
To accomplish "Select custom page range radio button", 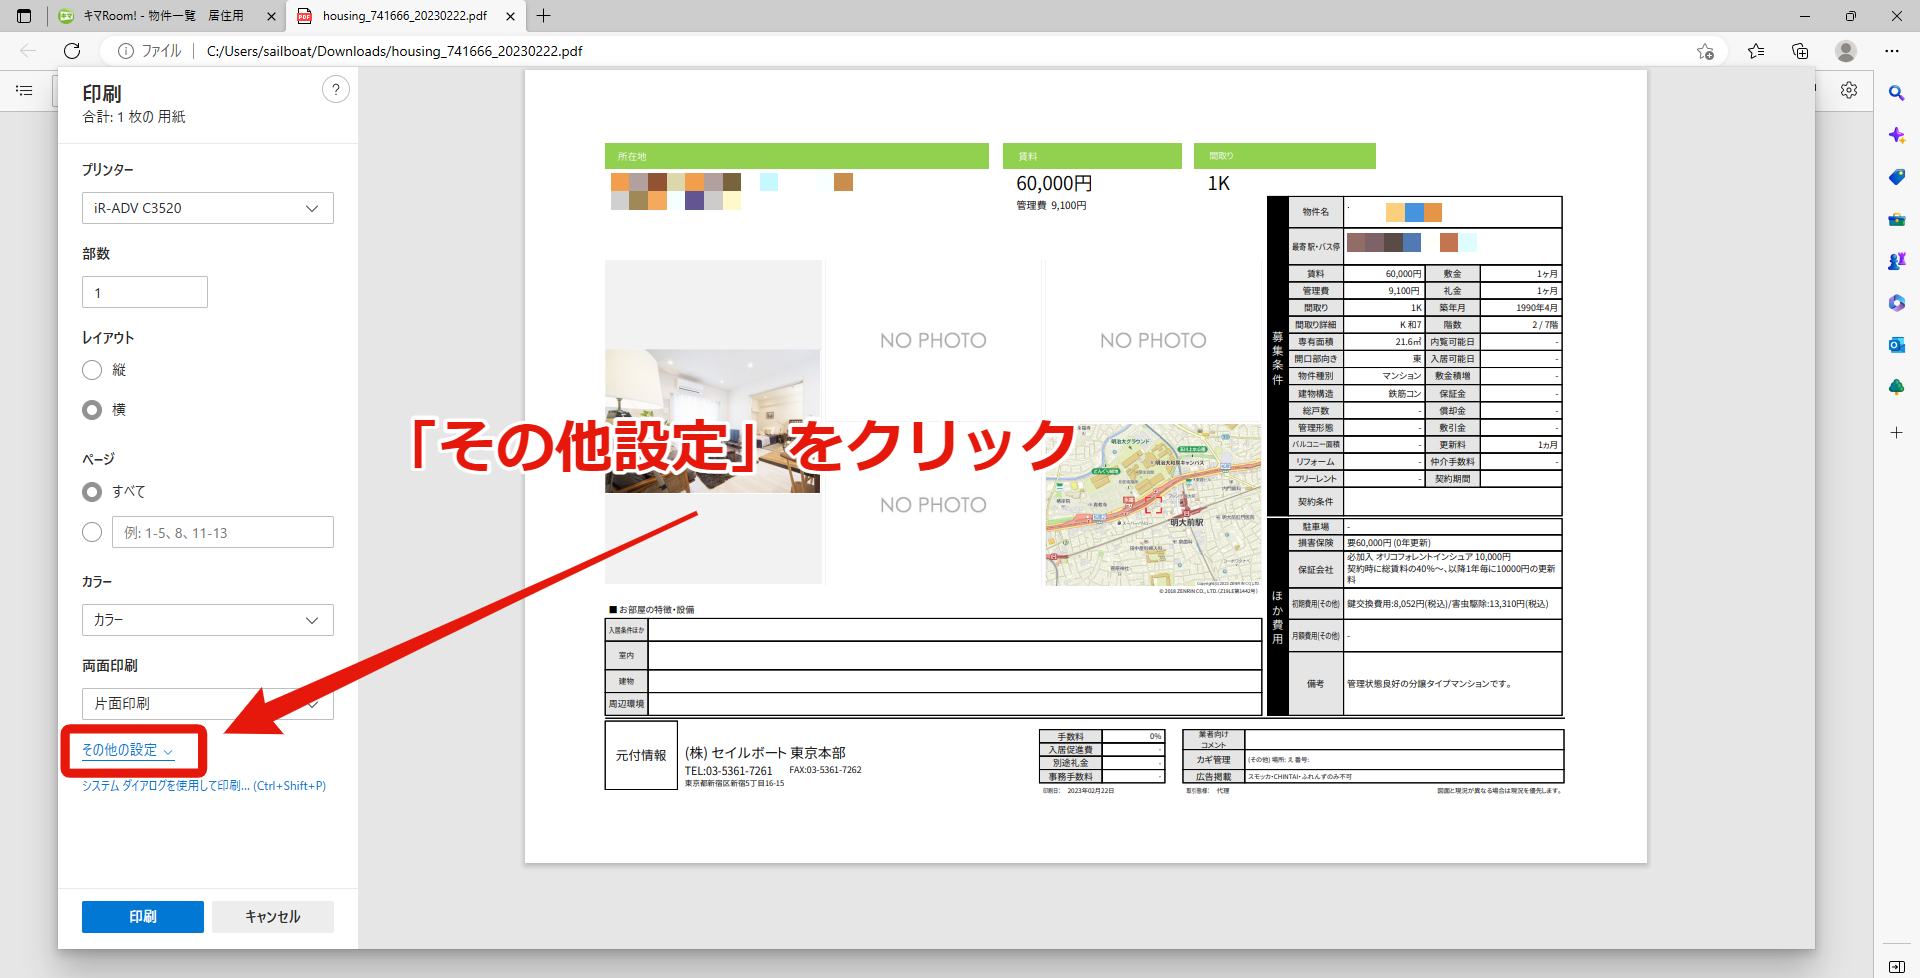I will coord(92,532).
